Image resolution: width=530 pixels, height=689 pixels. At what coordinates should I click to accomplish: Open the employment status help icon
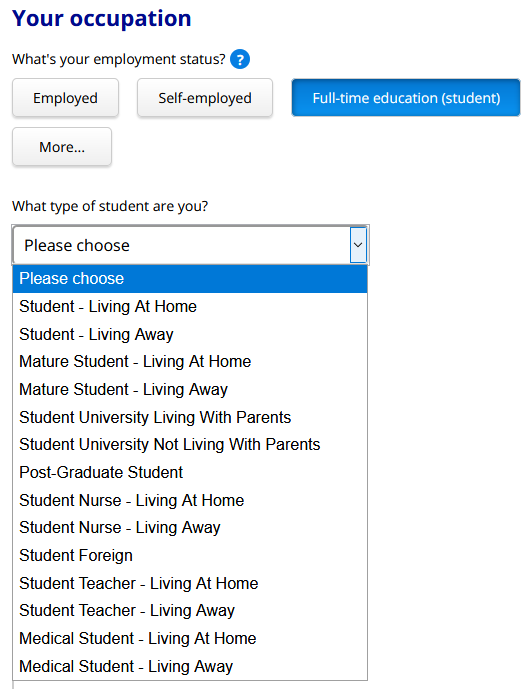(240, 59)
